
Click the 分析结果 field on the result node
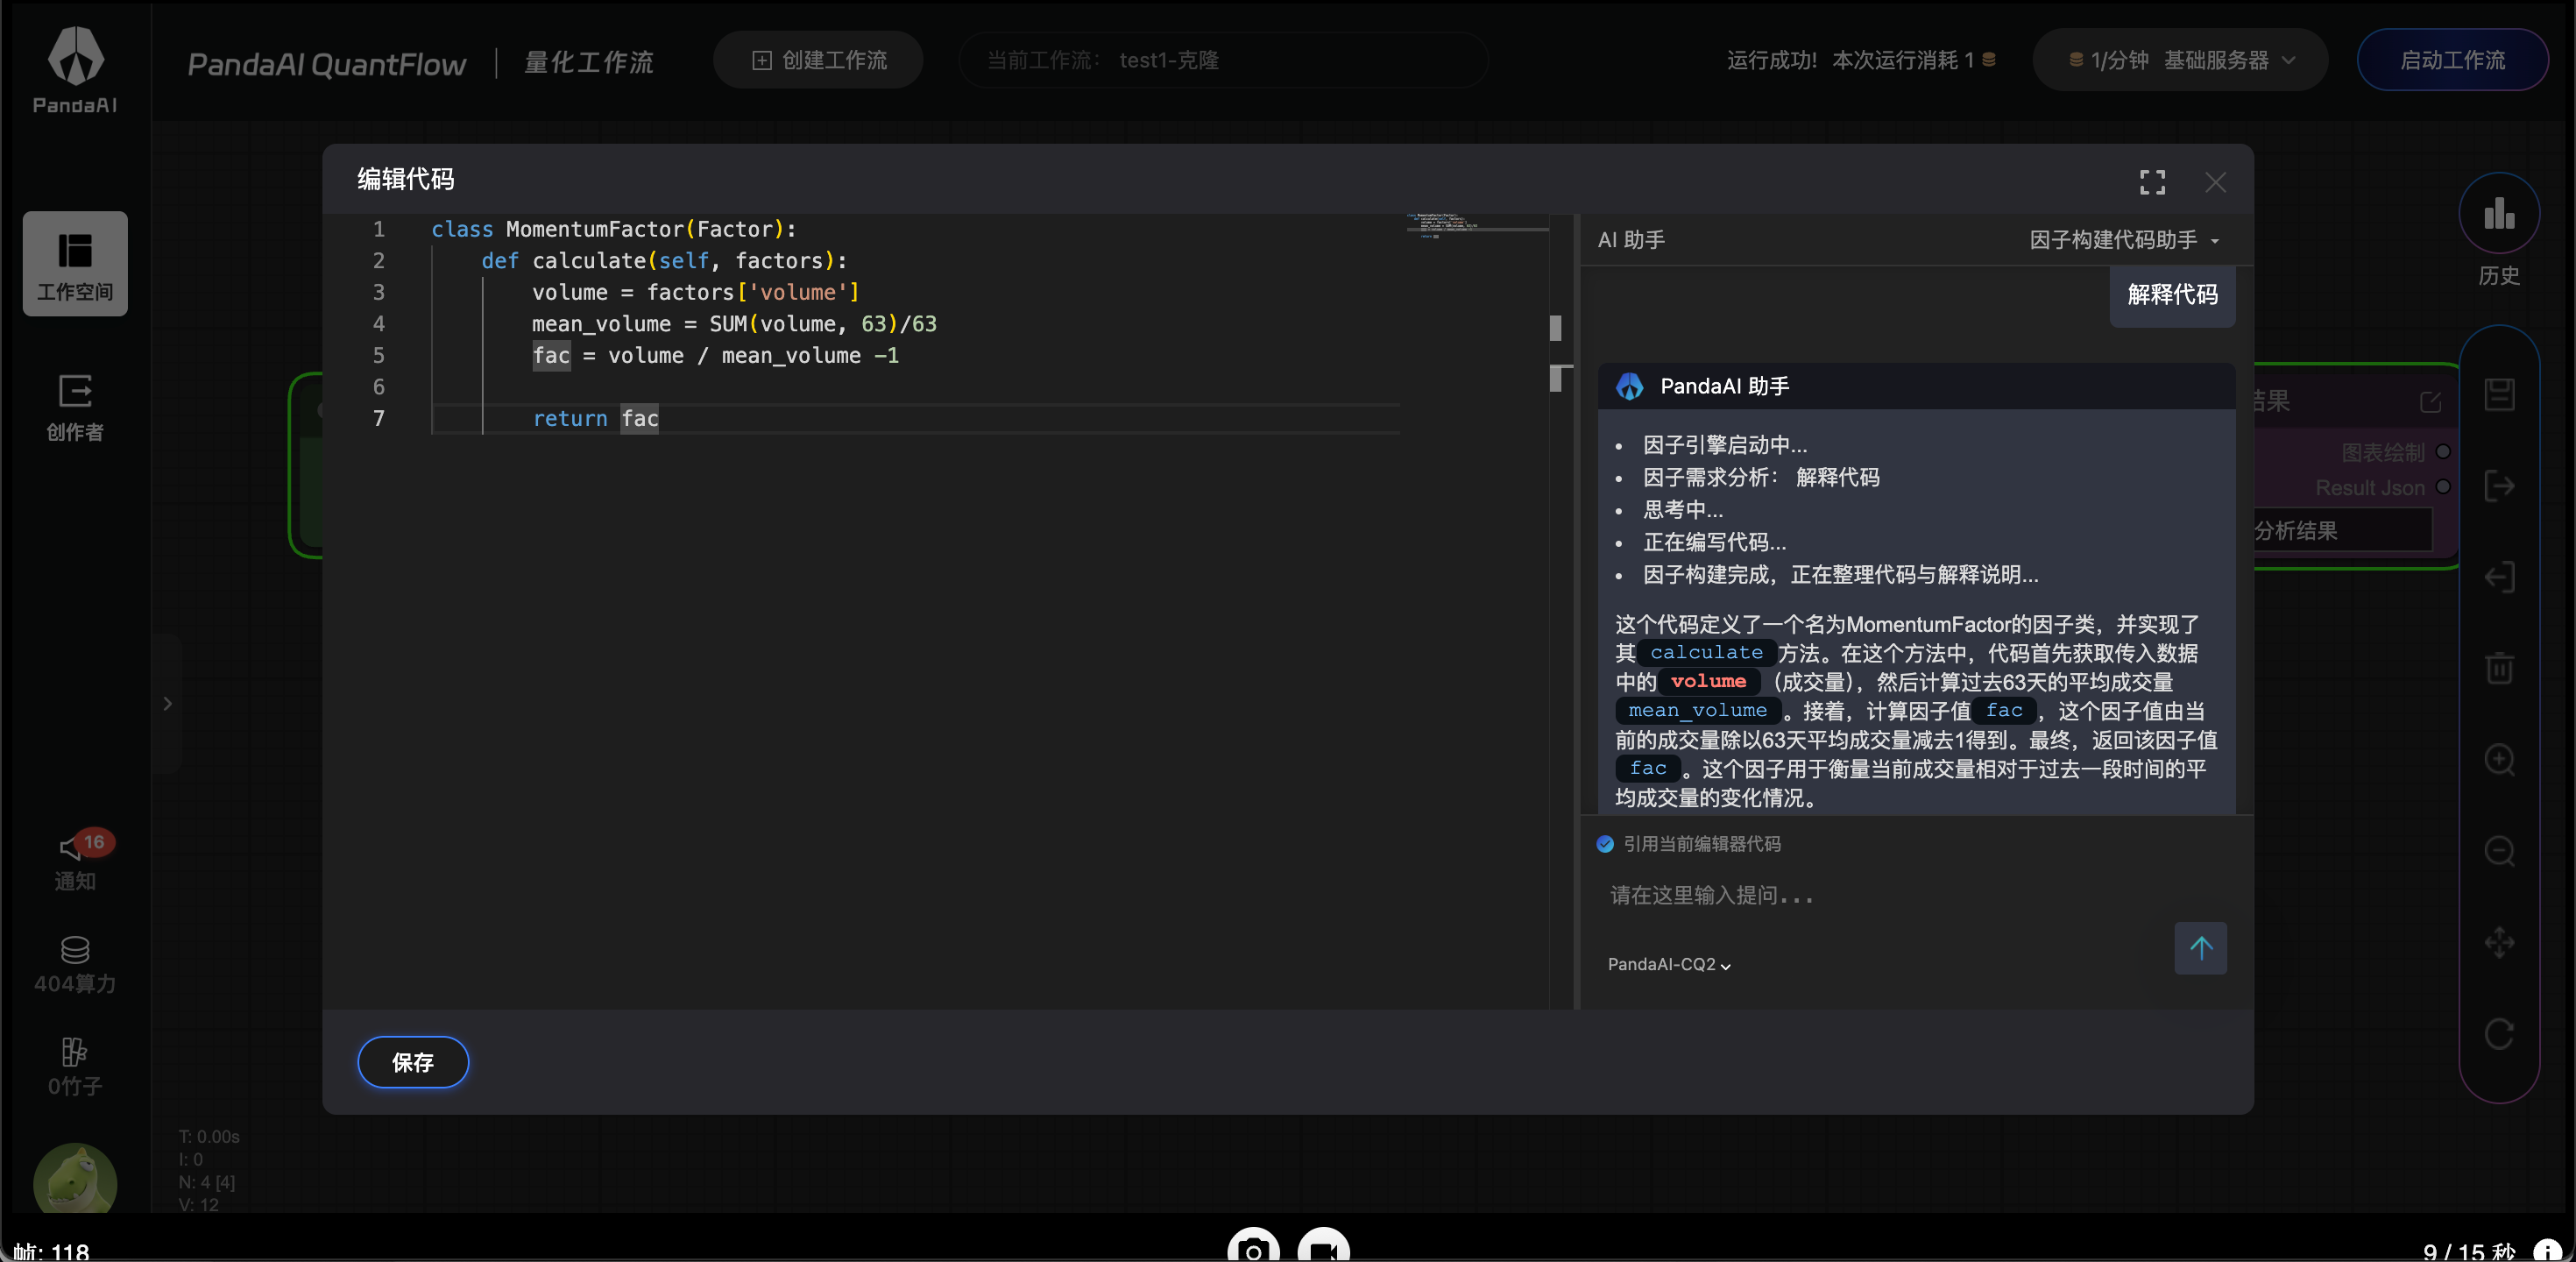tap(2342, 530)
